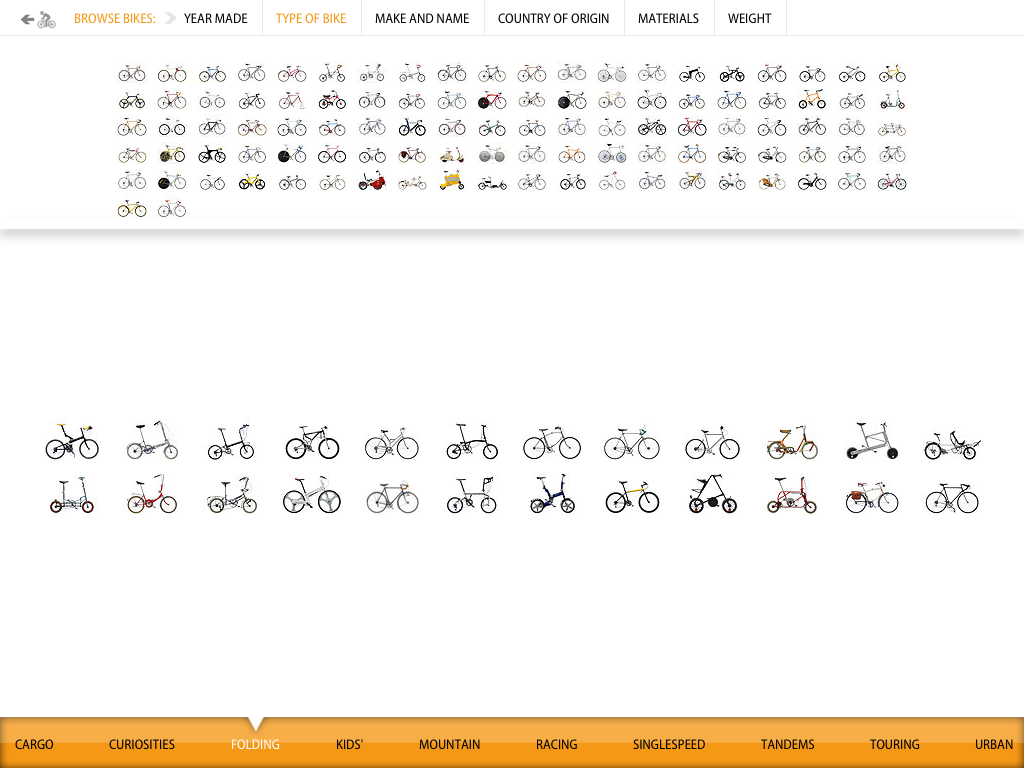
Task: Switch to Make and Name tab
Action: coord(422,19)
